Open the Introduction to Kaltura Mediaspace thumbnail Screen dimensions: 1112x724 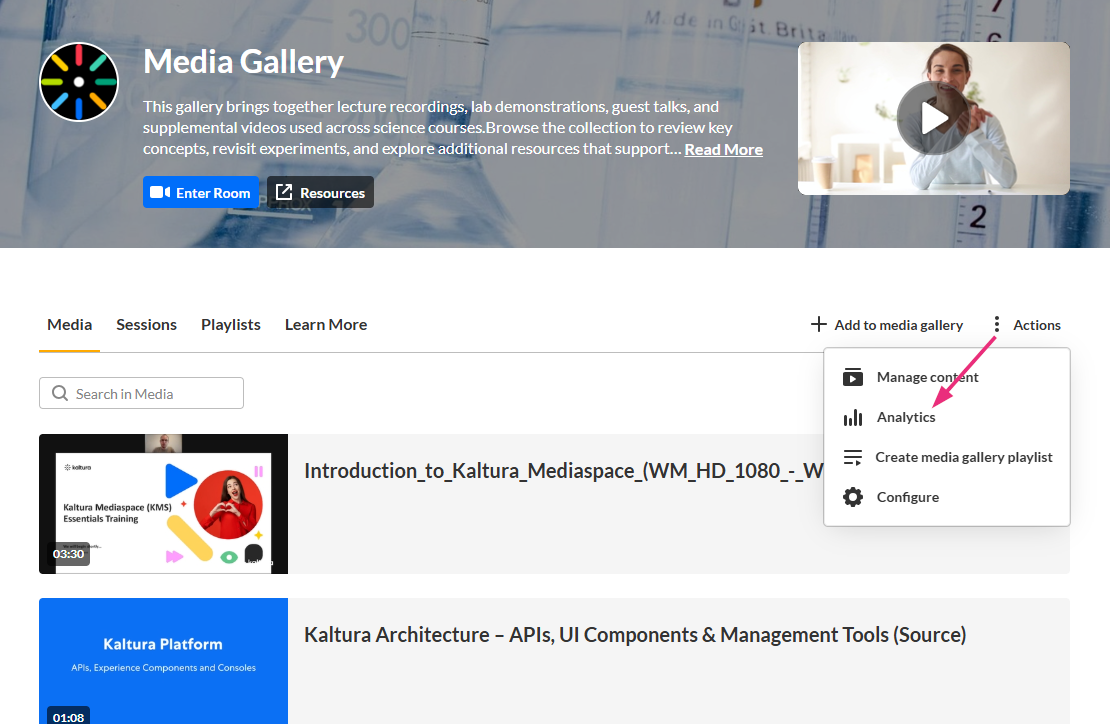163,503
